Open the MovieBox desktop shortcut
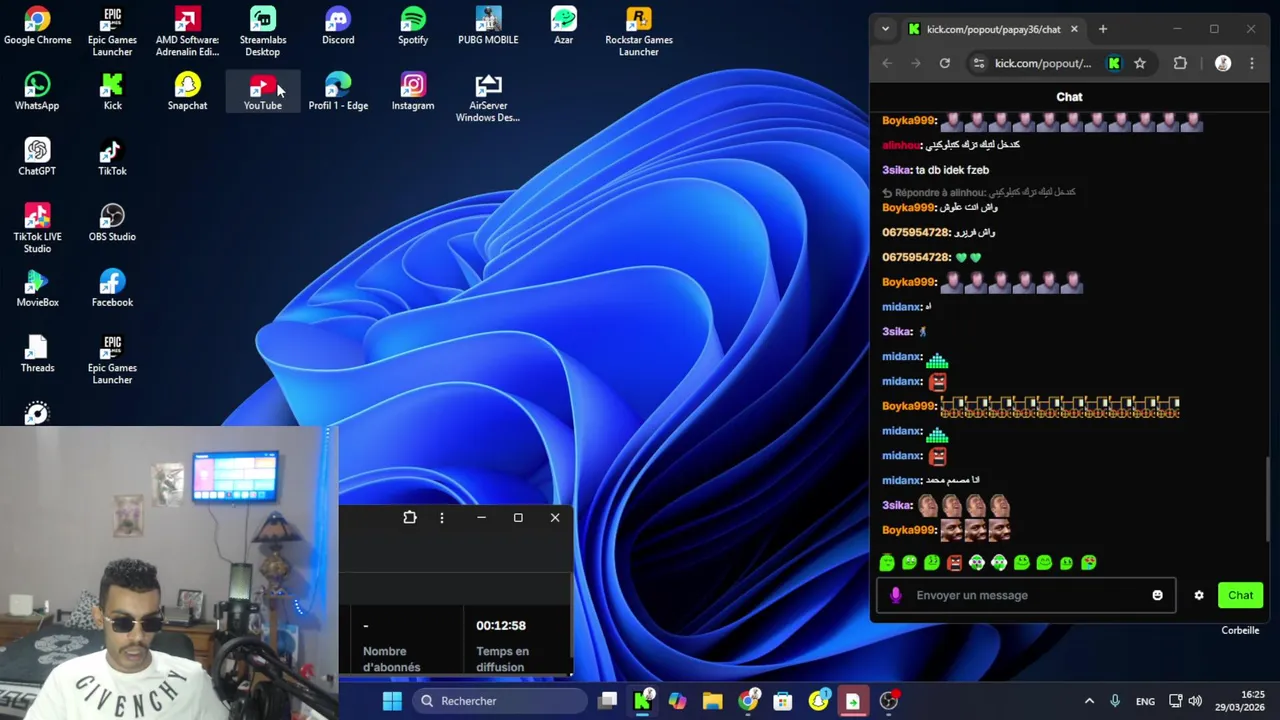Image resolution: width=1280 pixels, height=720 pixels. pyautogui.click(x=37, y=288)
